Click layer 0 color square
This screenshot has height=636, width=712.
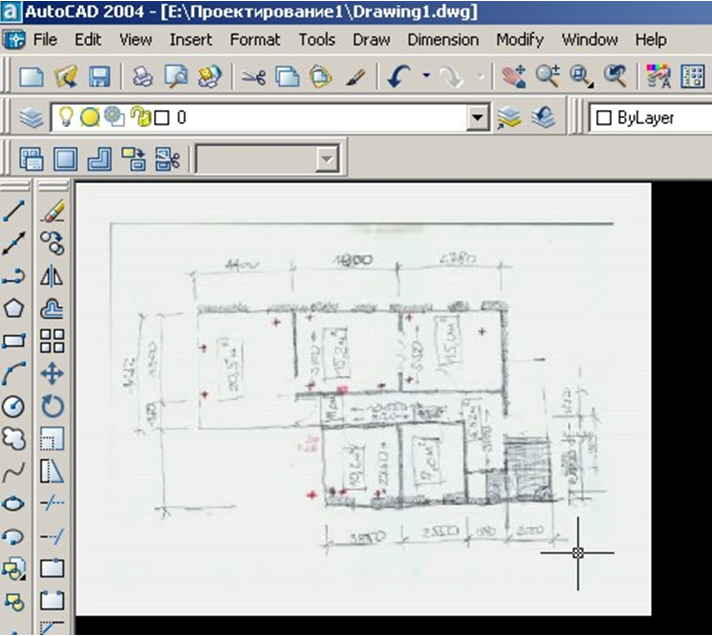click(162, 118)
